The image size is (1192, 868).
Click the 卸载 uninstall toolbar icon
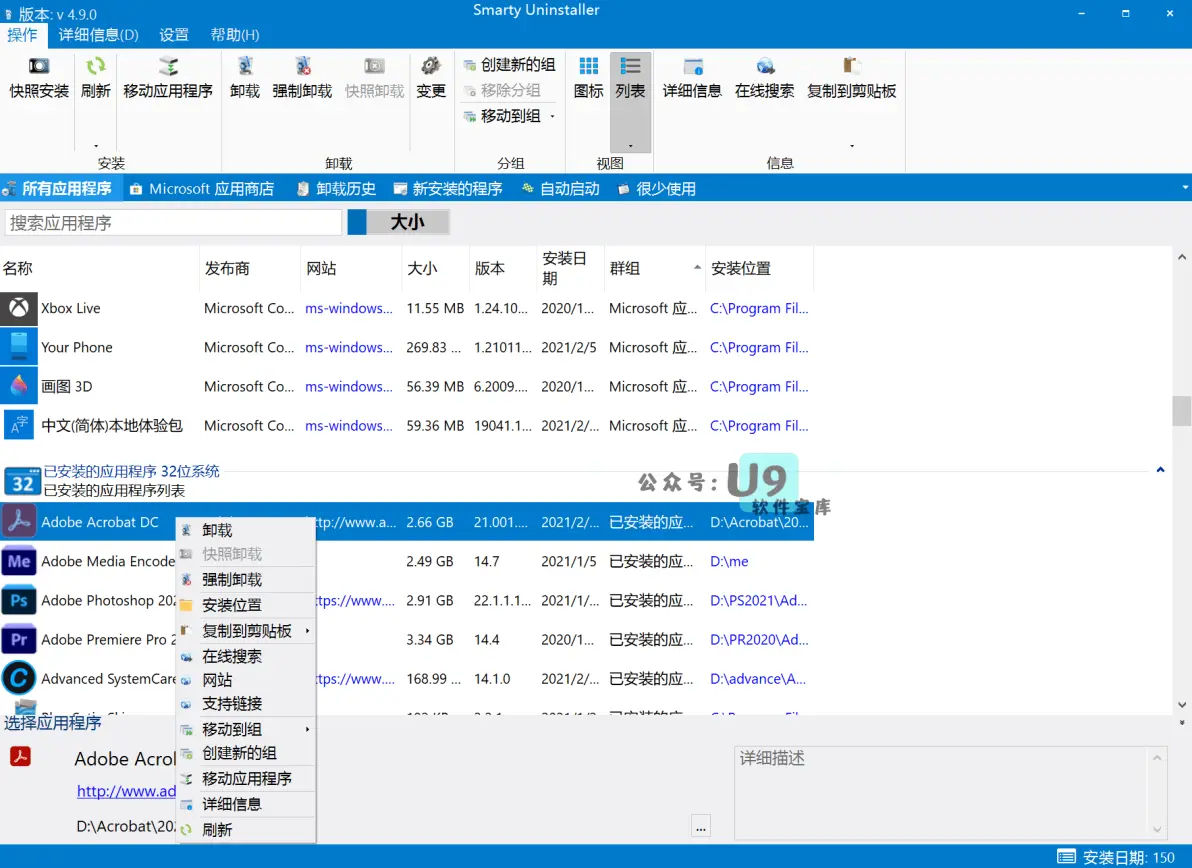coord(245,66)
